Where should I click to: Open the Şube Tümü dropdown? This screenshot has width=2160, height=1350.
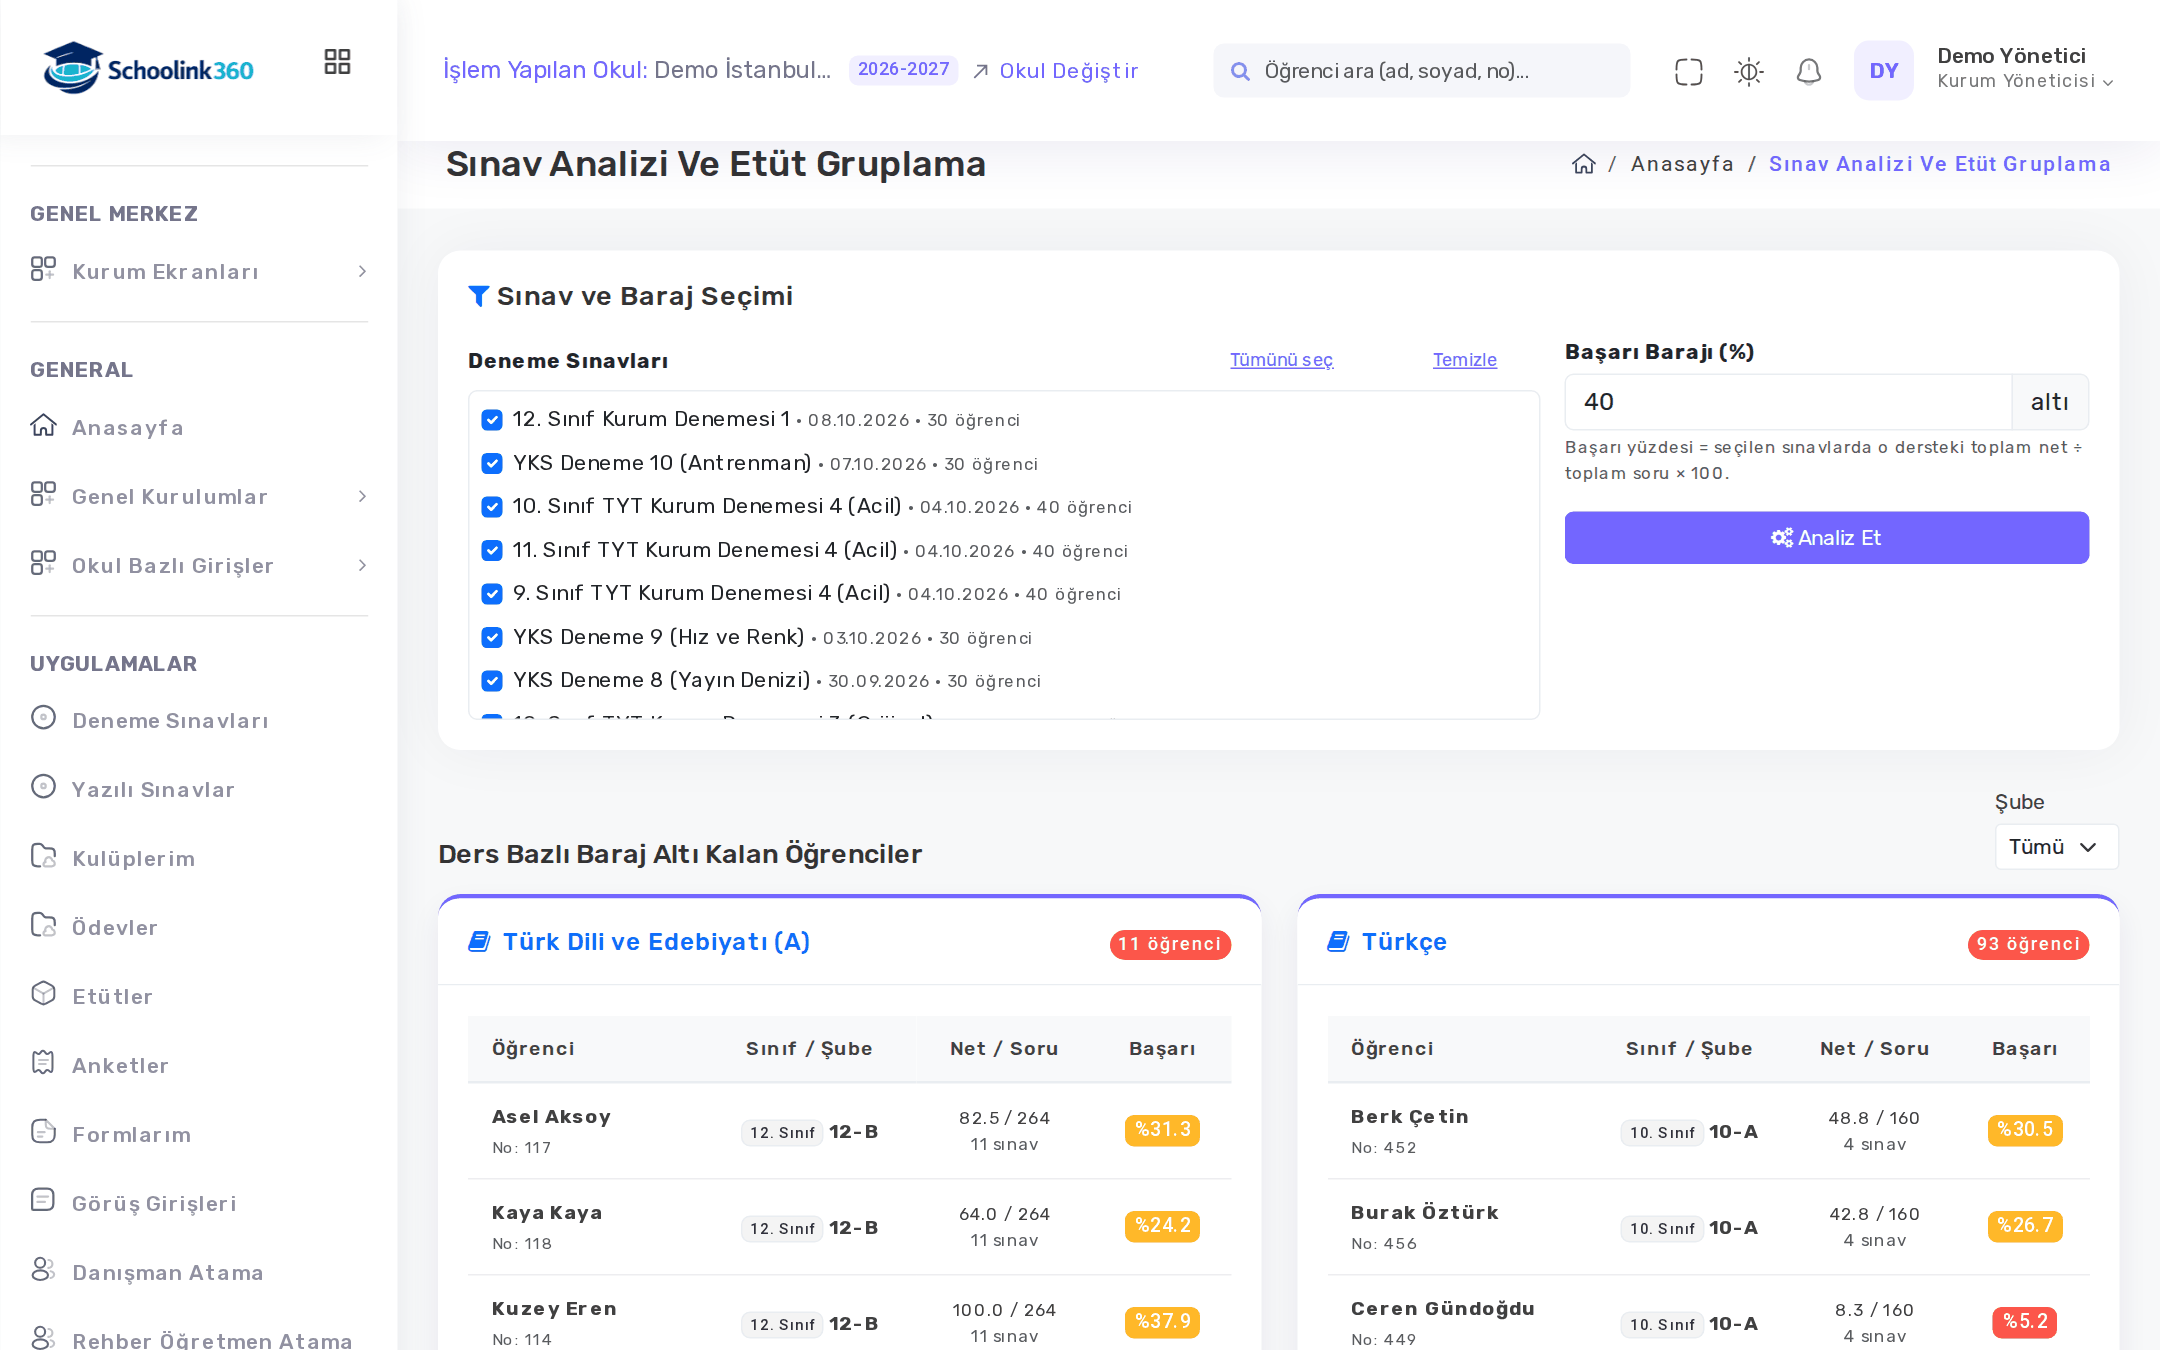click(x=2056, y=847)
